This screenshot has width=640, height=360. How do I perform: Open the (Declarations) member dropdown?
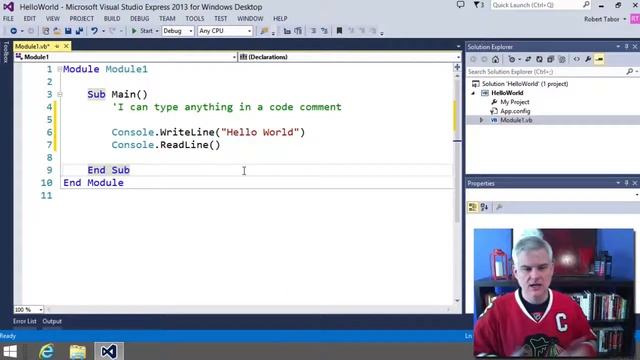[x=350, y=57]
